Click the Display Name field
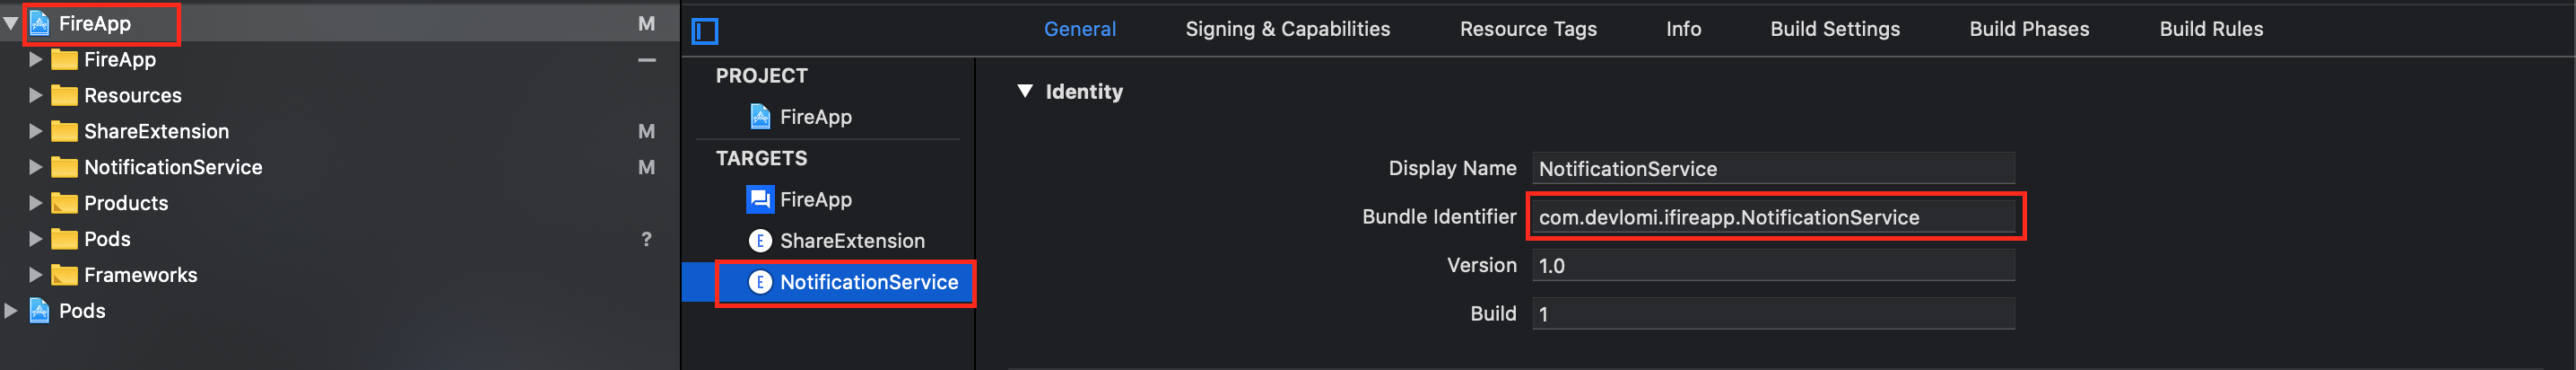This screenshot has width=2576, height=370. [1773, 169]
